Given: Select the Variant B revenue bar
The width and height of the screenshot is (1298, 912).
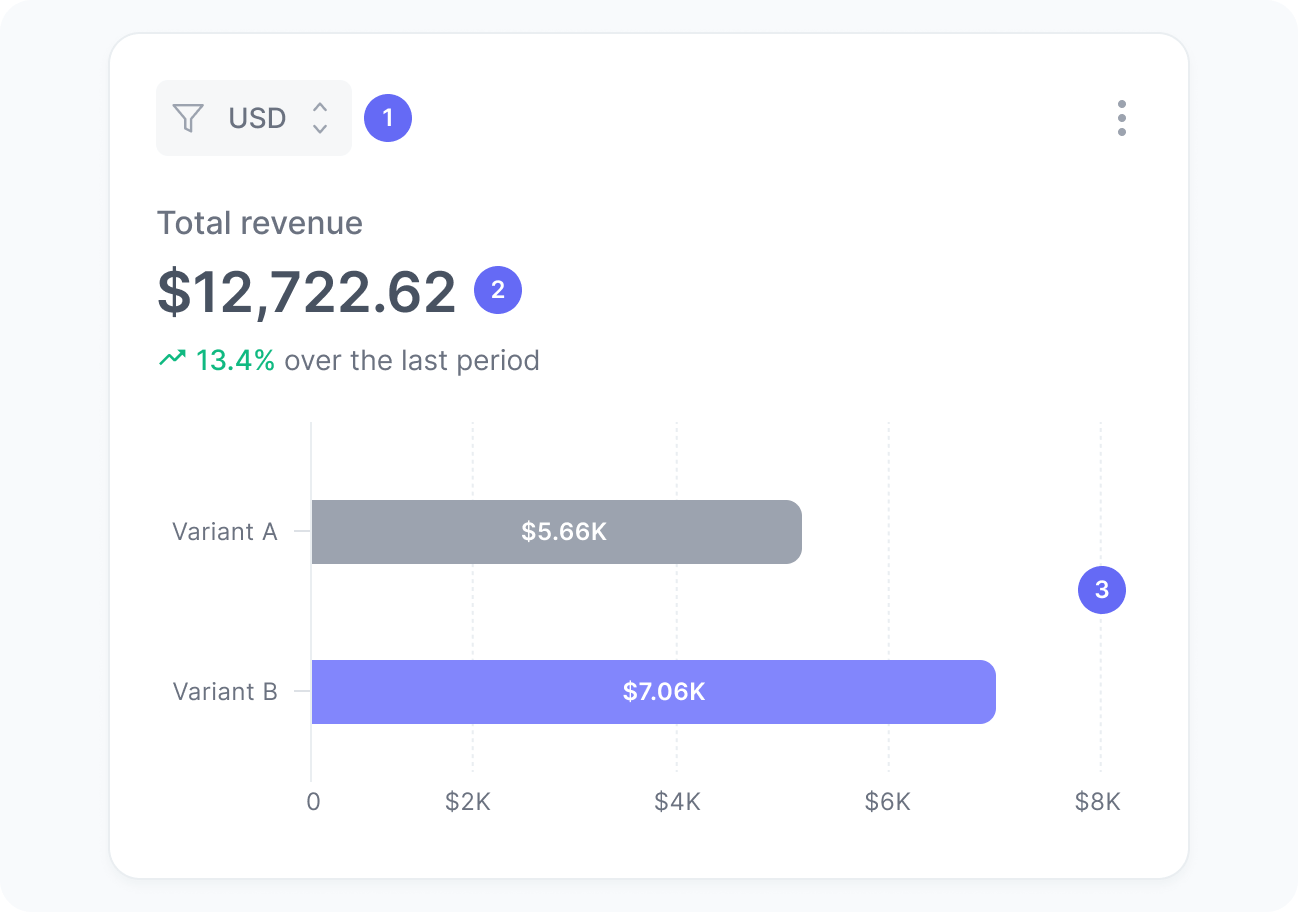Looking at the screenshot, I should tap(654, 691).
